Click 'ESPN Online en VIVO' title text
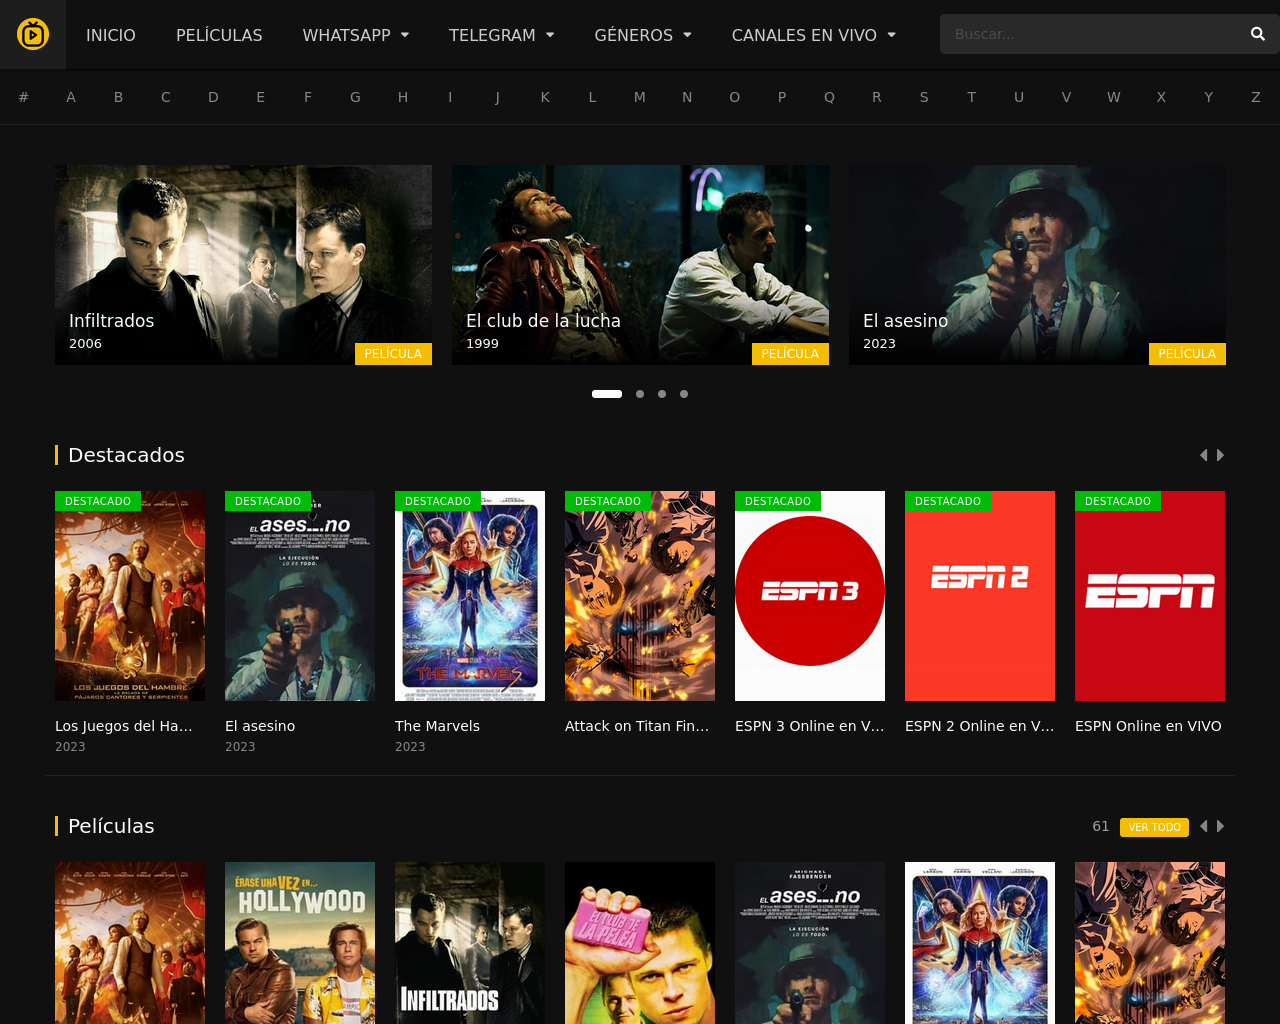 pos(1148,726)
